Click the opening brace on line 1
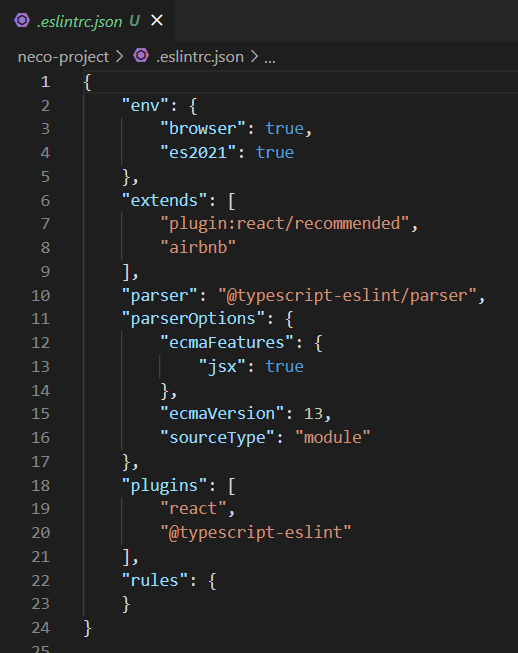This screenshot has height=653, width=518. 87,82
